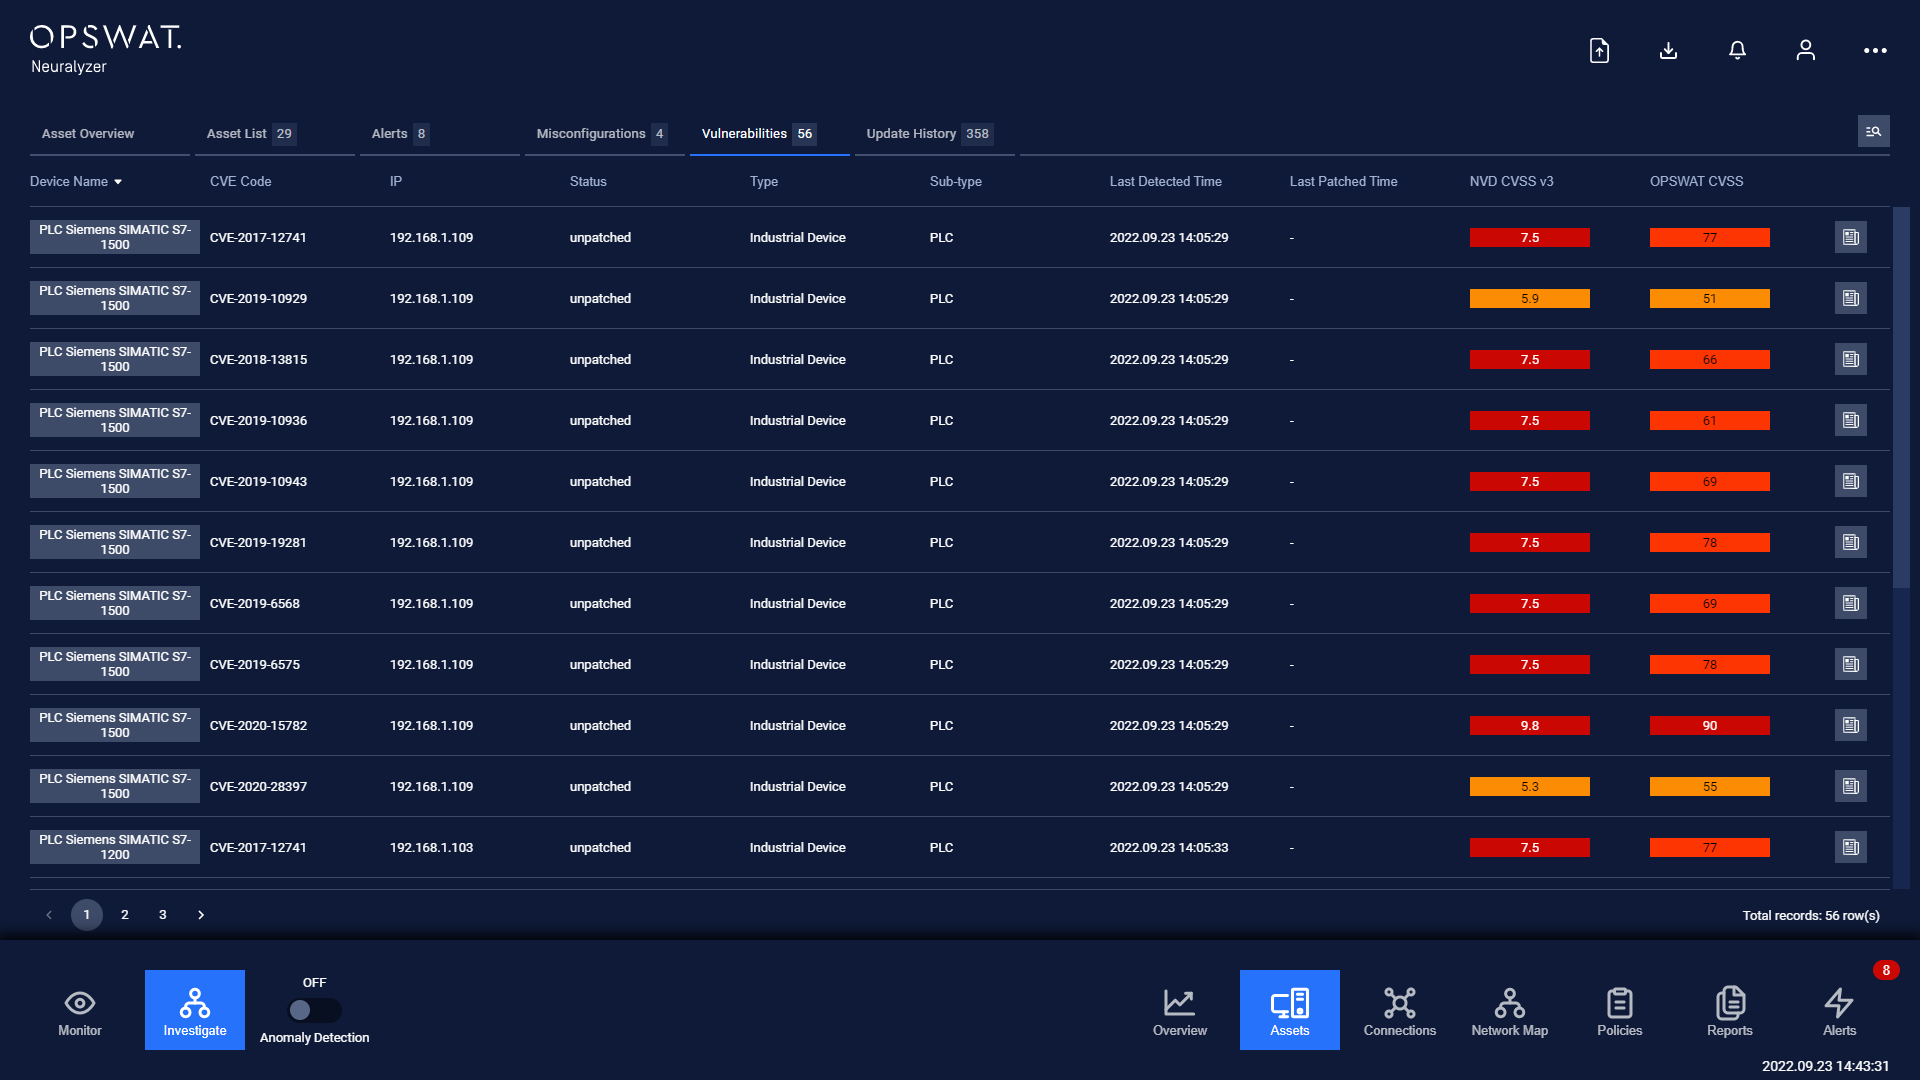Open the Policies section
Screen dimensions: 1920x1080
1620,1010
